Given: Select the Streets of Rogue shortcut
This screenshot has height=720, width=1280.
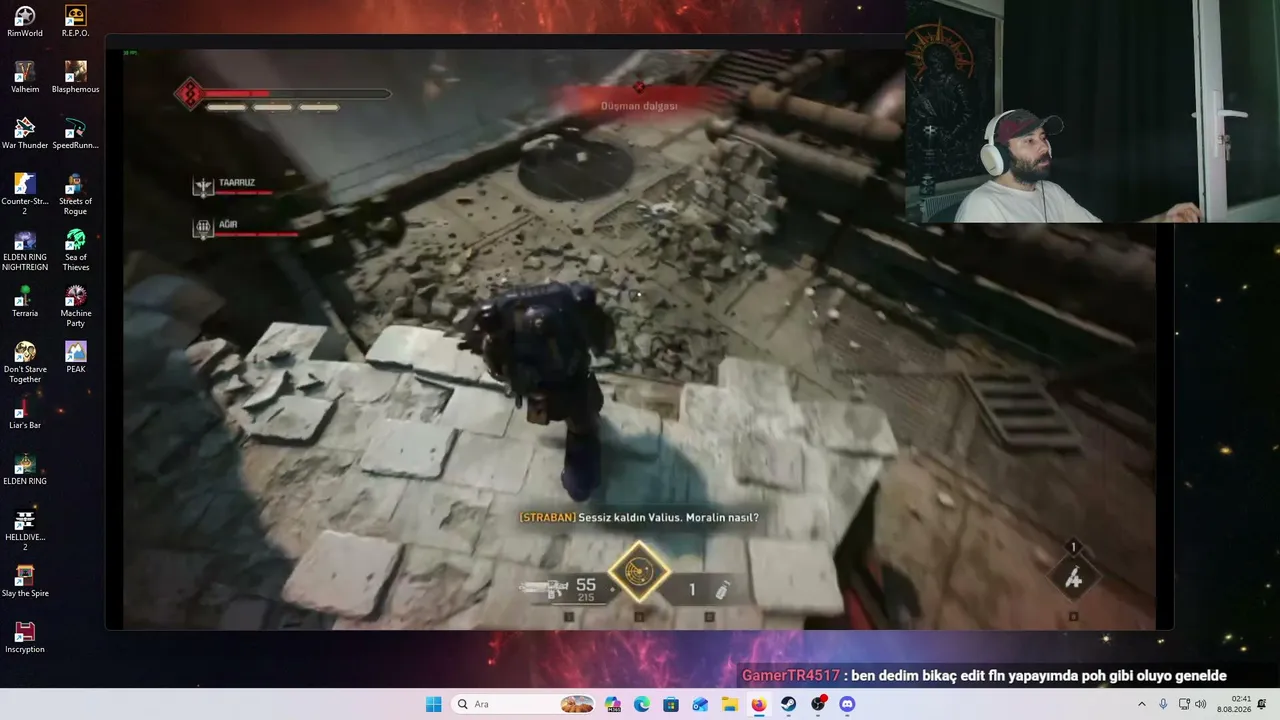Looking at the screenshot, I should click(x=75, y=194).
